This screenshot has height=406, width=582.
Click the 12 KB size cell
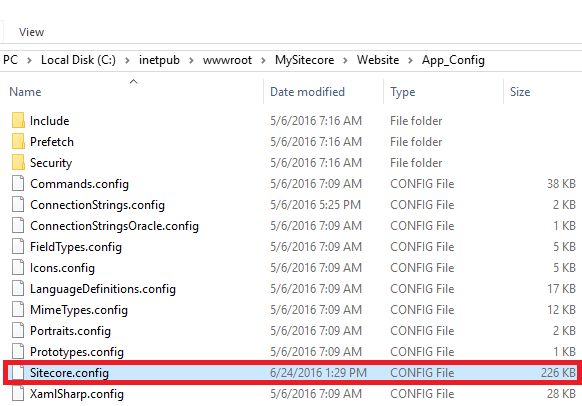pyautogui.click(x=561, y=310)
